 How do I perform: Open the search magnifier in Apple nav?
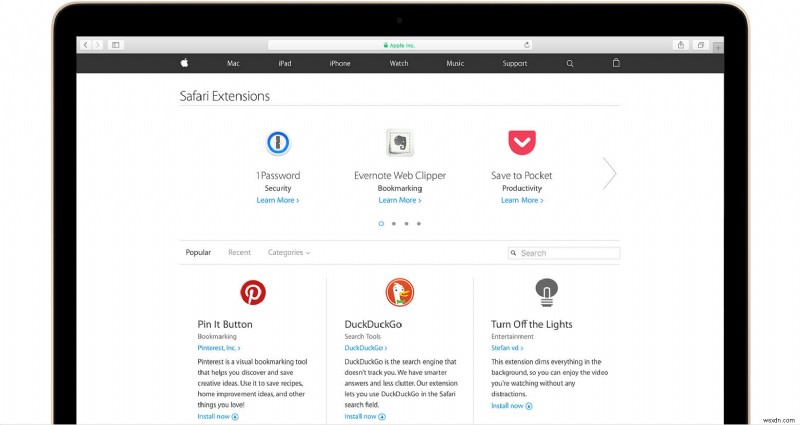tap(570, 63)
